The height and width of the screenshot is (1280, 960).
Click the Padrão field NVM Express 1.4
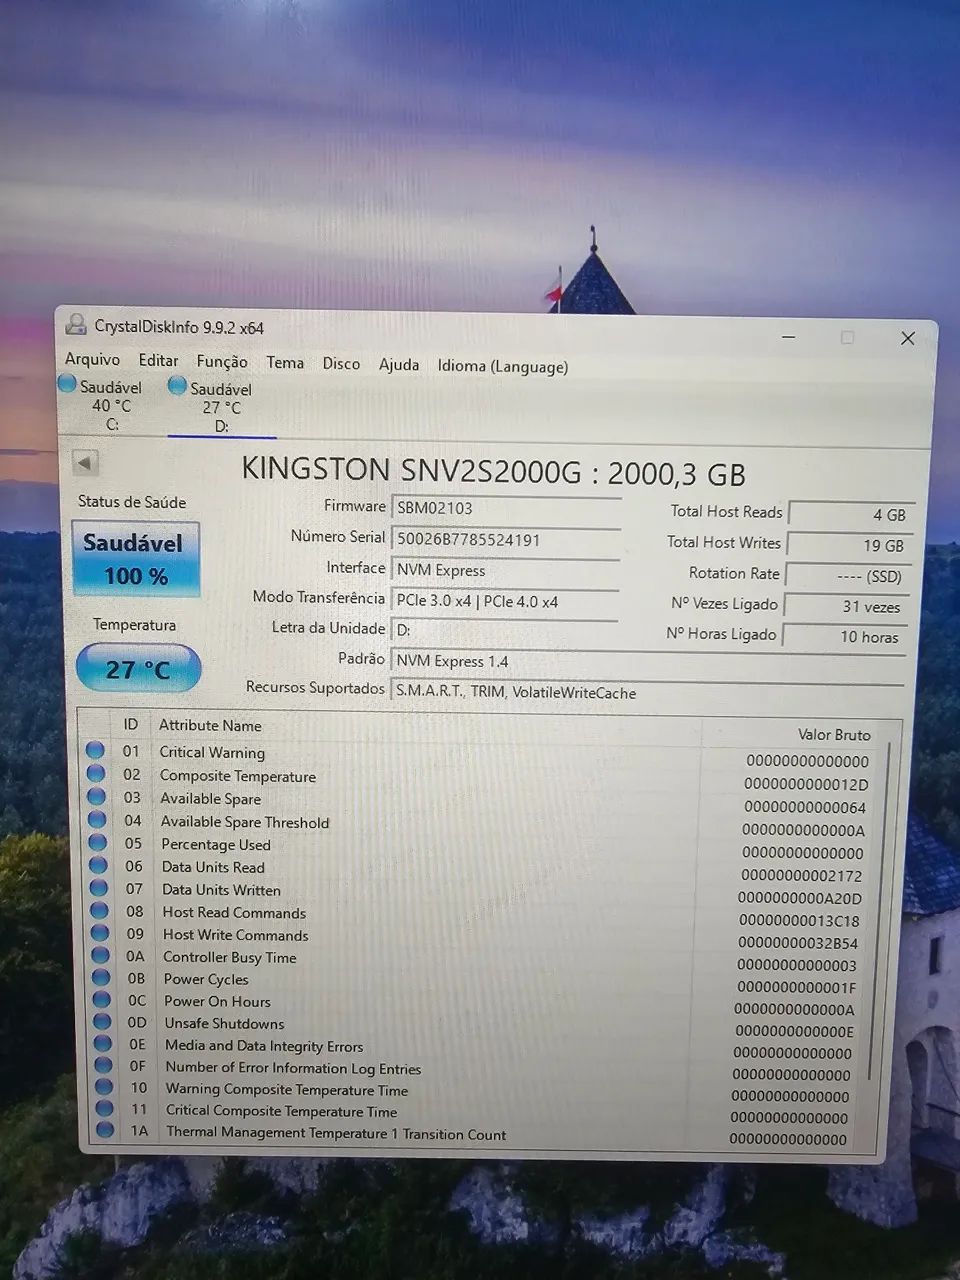click(648, 661)
